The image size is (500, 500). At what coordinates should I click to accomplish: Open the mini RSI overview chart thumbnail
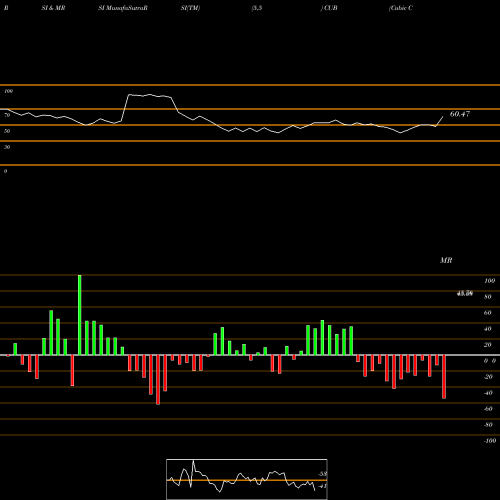pyautogui.click(x=247, y=479)
